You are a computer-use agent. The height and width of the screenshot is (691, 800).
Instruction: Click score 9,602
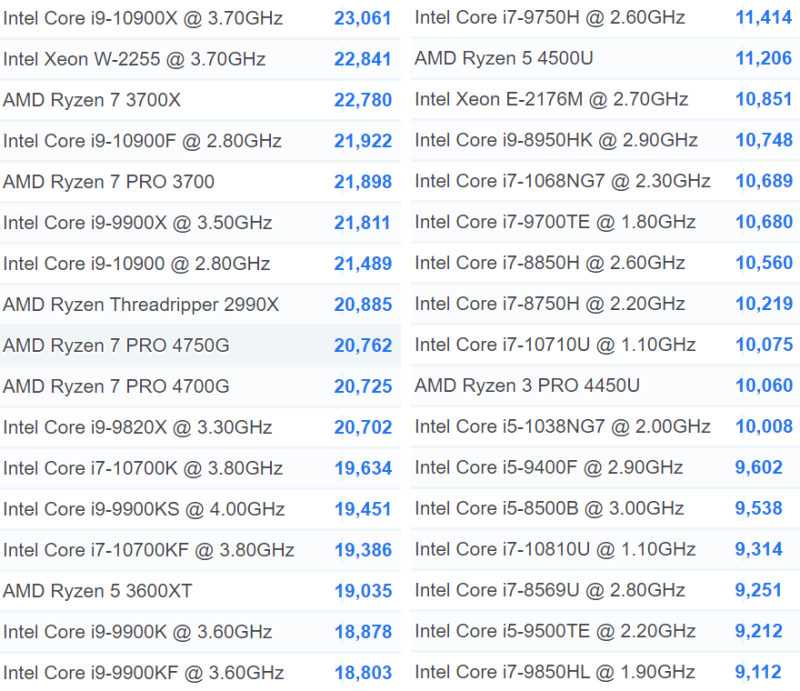tap(759, 467)
